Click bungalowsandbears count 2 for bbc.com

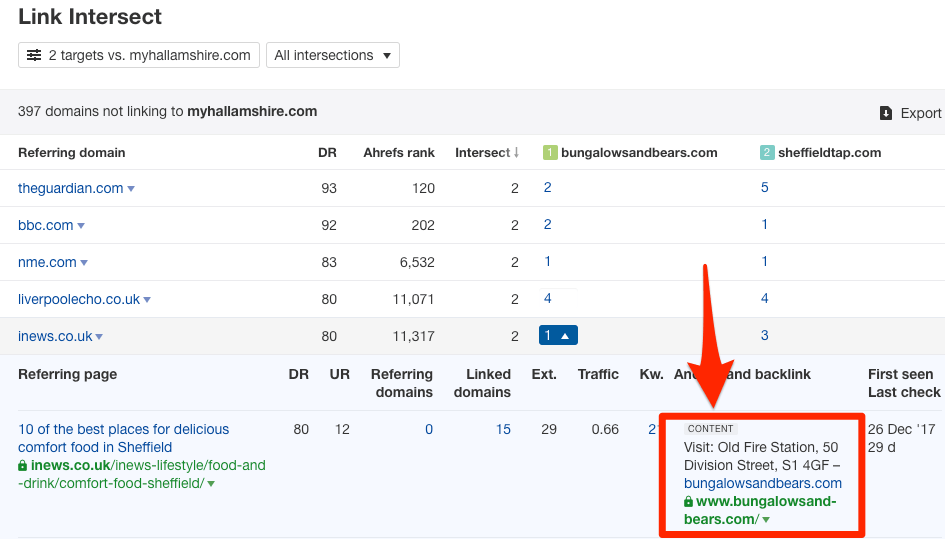547,224
